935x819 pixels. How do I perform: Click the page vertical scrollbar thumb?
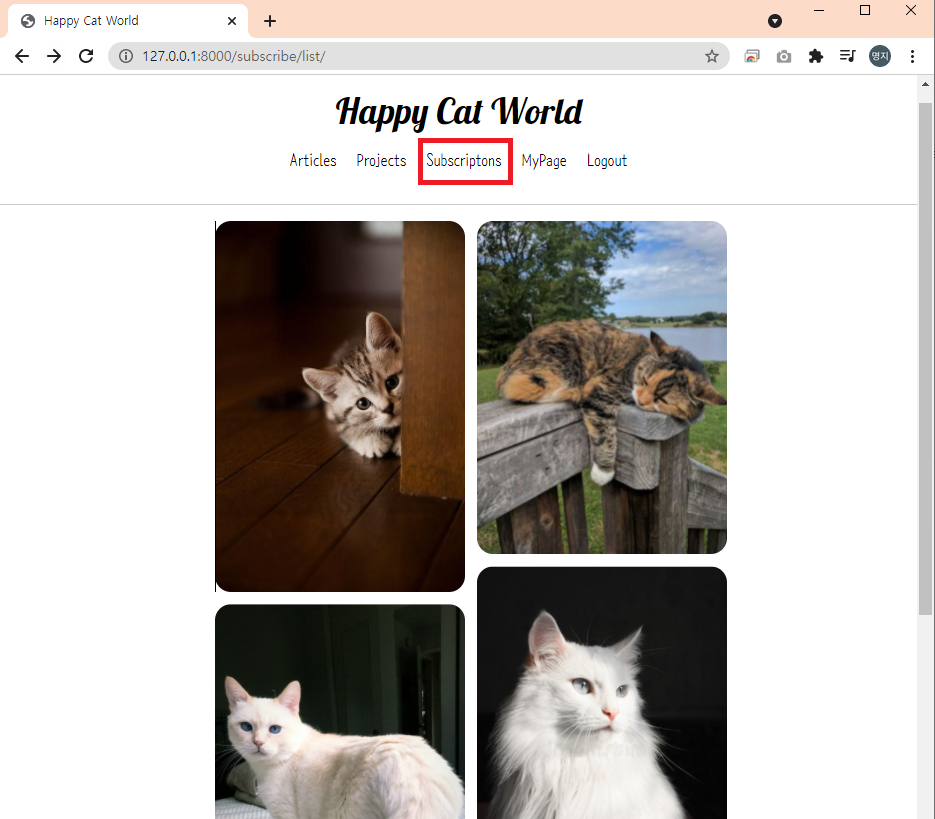click(x=925, y=358)
